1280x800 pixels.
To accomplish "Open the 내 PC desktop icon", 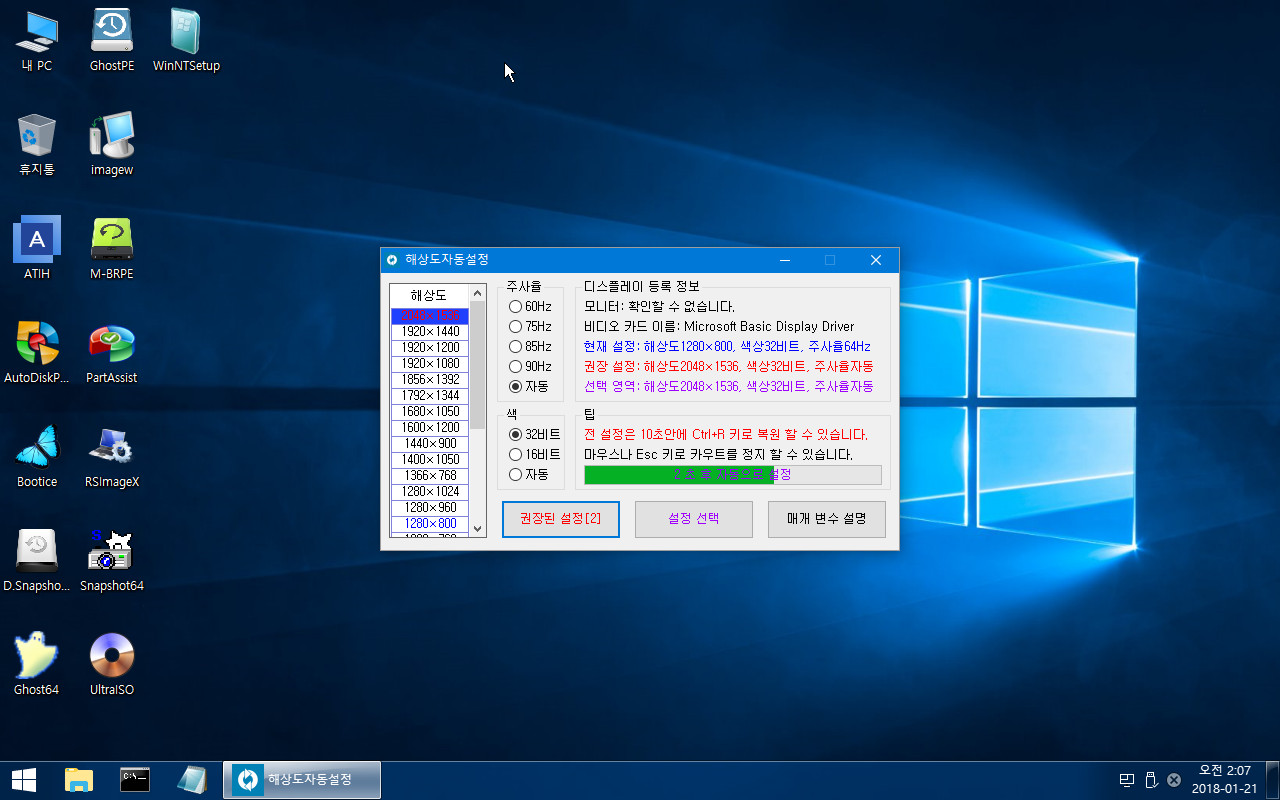I will (37, 40).
